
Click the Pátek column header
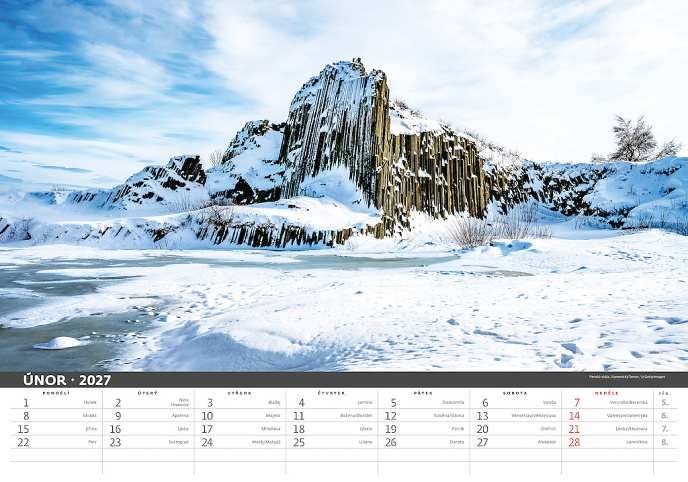[424, 393]
